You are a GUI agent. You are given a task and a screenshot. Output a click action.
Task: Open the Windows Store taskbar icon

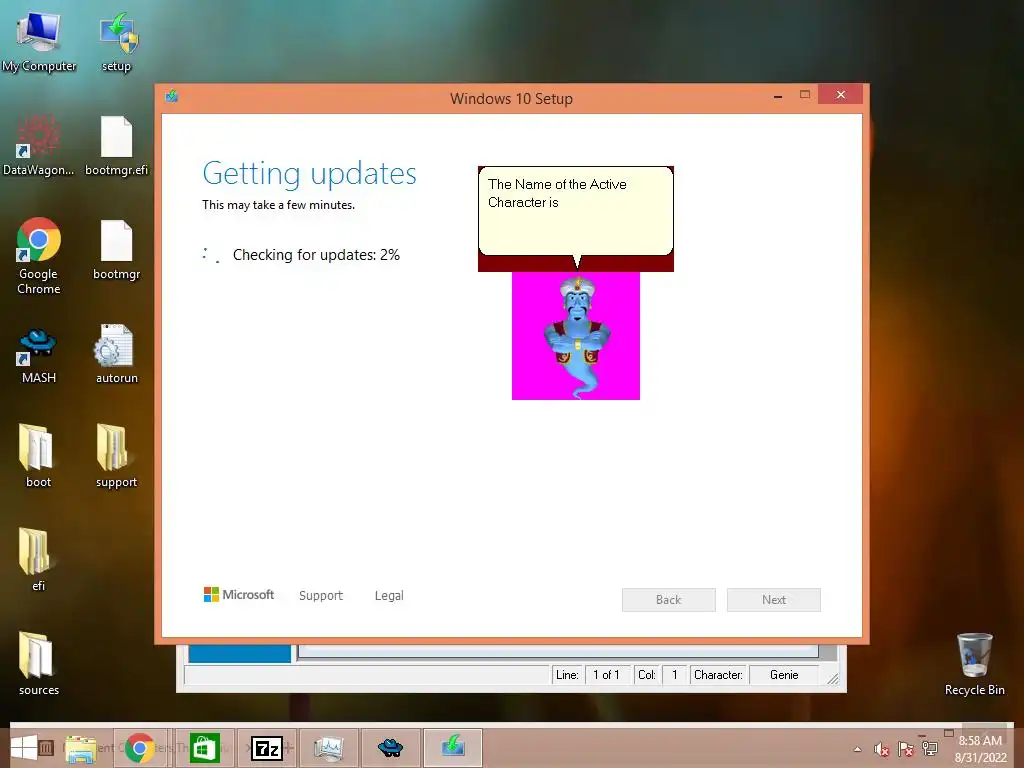pos(204,748)
